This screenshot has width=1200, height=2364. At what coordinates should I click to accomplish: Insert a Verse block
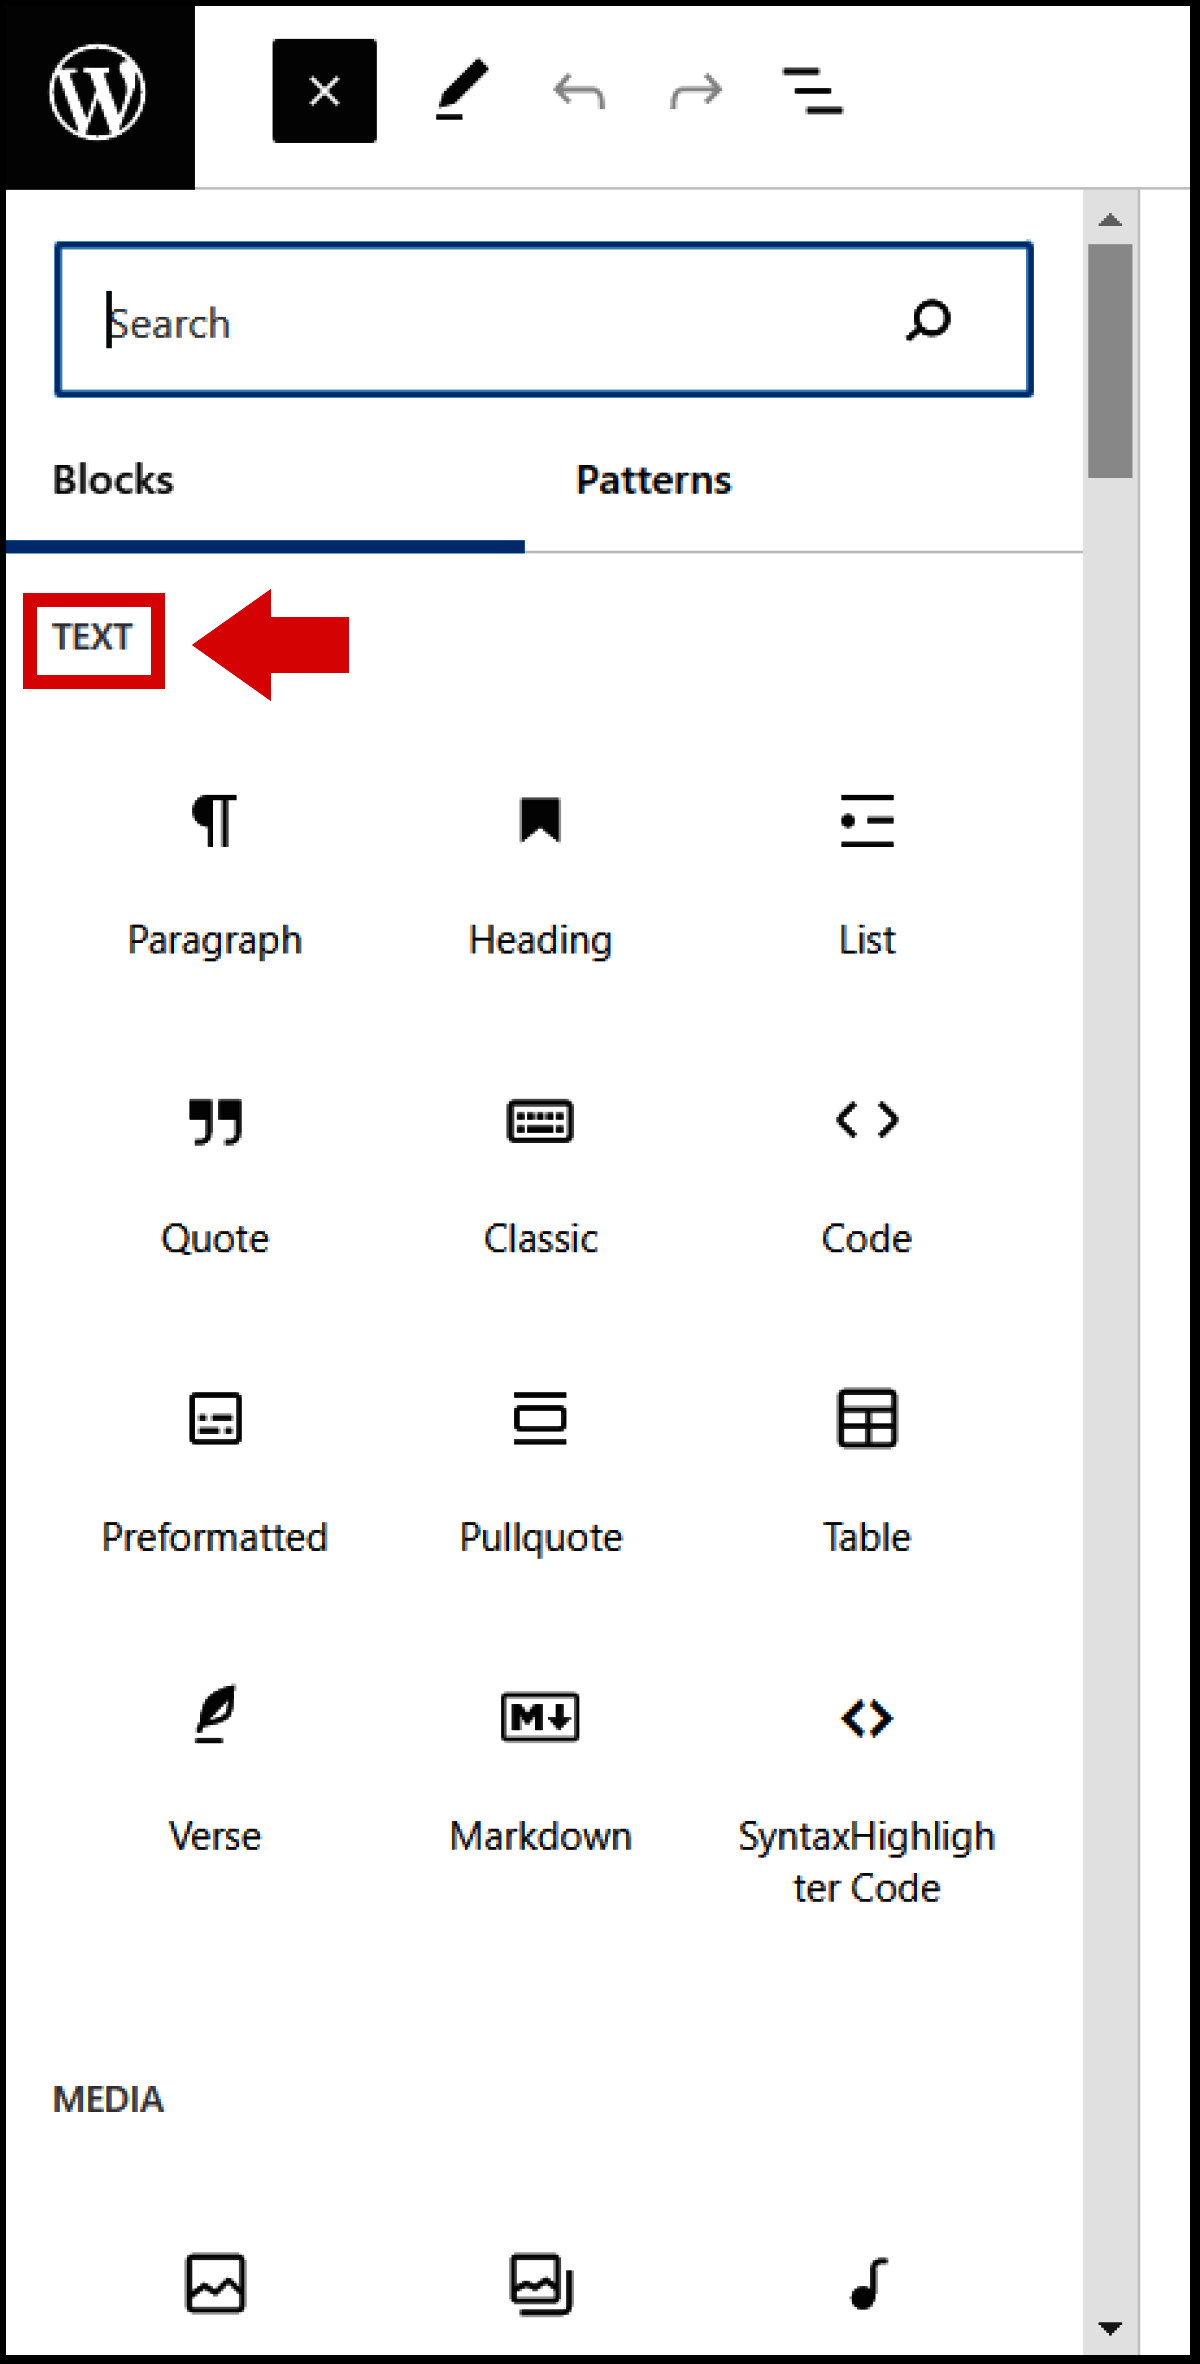[x=215, y=1770]
